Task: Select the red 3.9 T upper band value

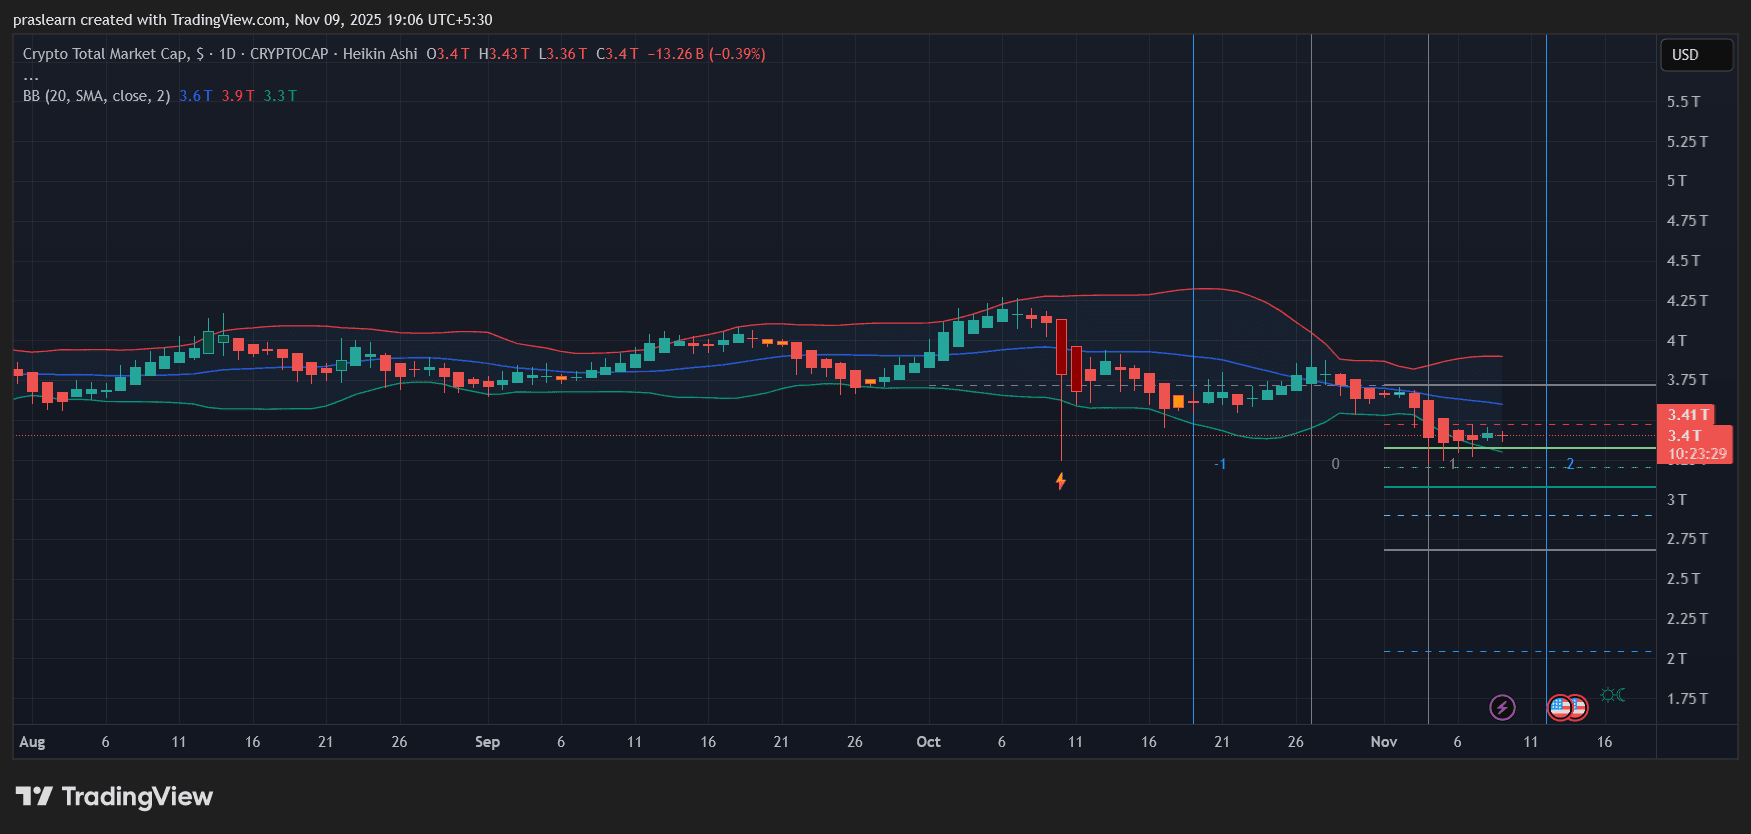Action: pos(238,96)
